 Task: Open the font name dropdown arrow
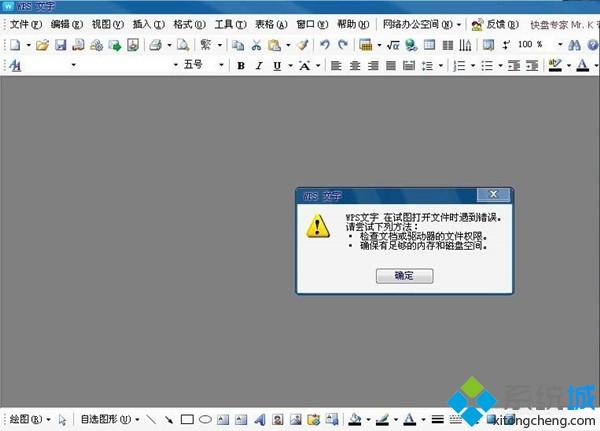click(176, 65)
